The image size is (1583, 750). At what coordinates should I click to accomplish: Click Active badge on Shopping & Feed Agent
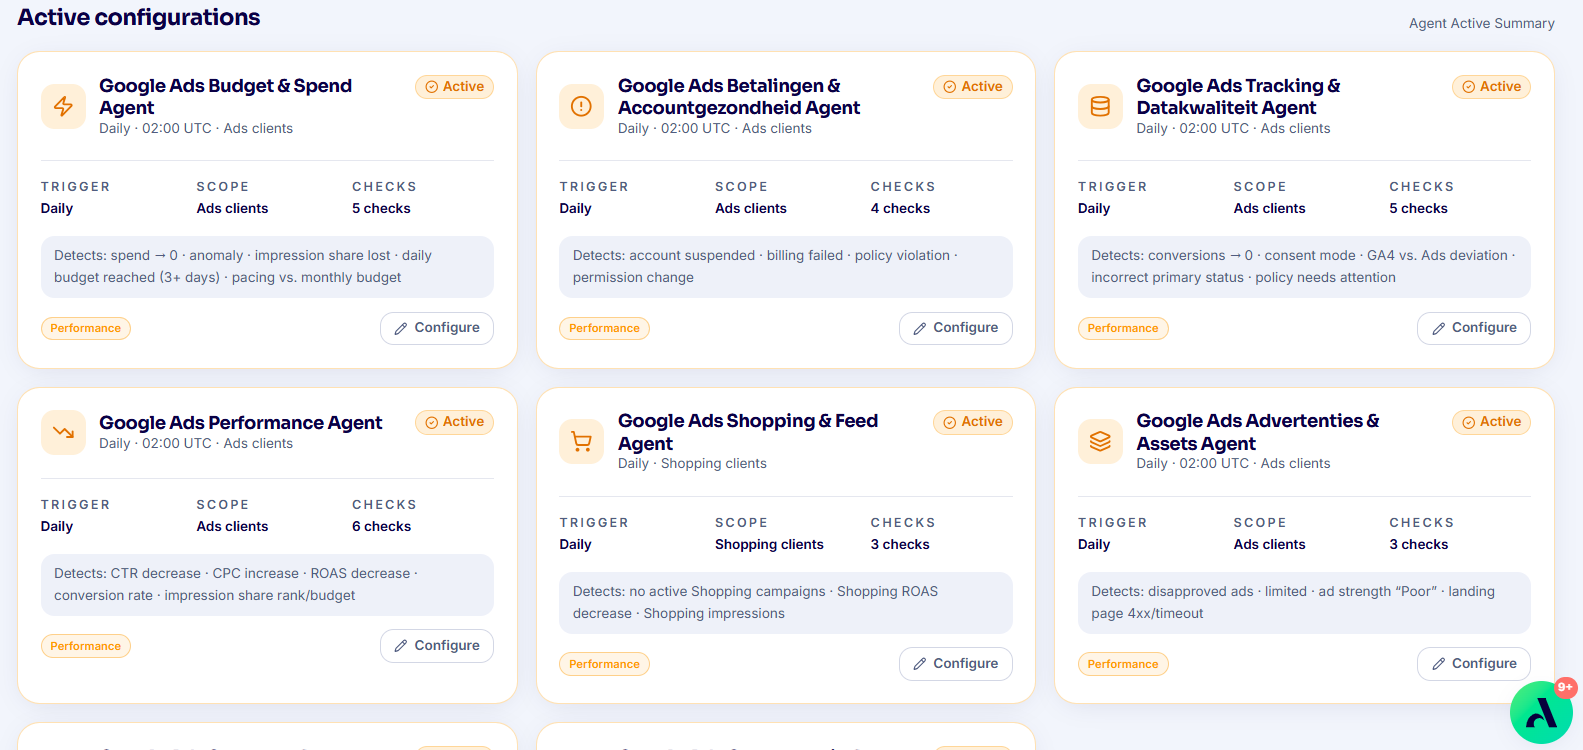click(973, 422)
